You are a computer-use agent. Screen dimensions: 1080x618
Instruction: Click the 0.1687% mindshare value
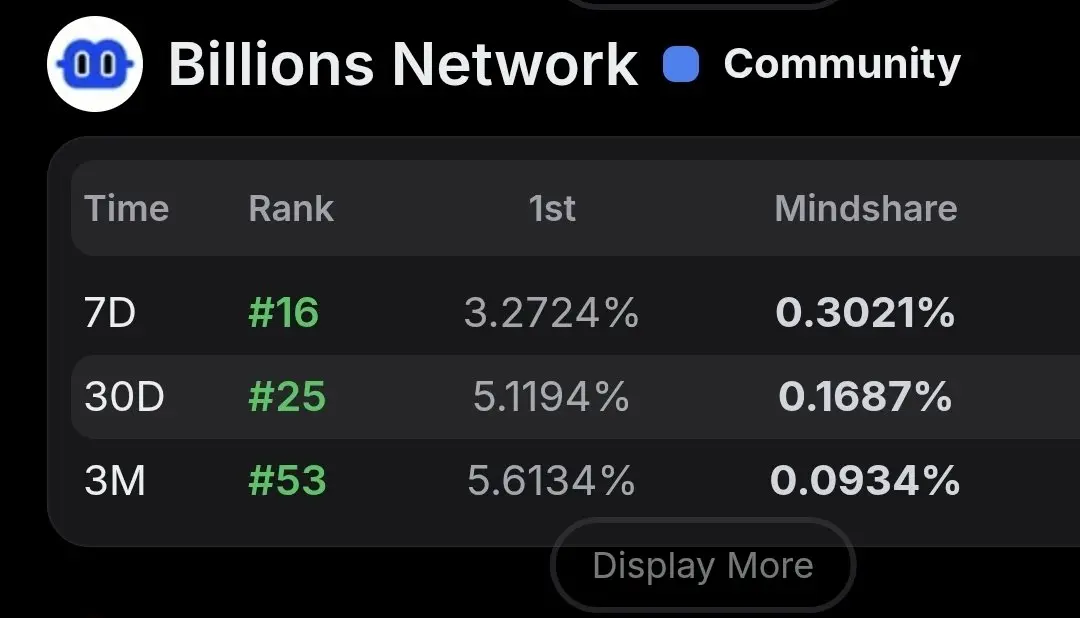tap(865, 397)
